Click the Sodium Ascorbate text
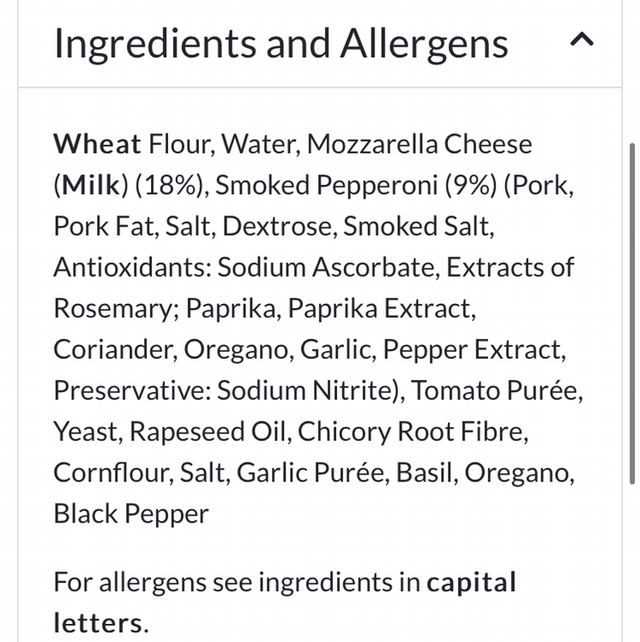The image size is (640, 642). (329, 267)
